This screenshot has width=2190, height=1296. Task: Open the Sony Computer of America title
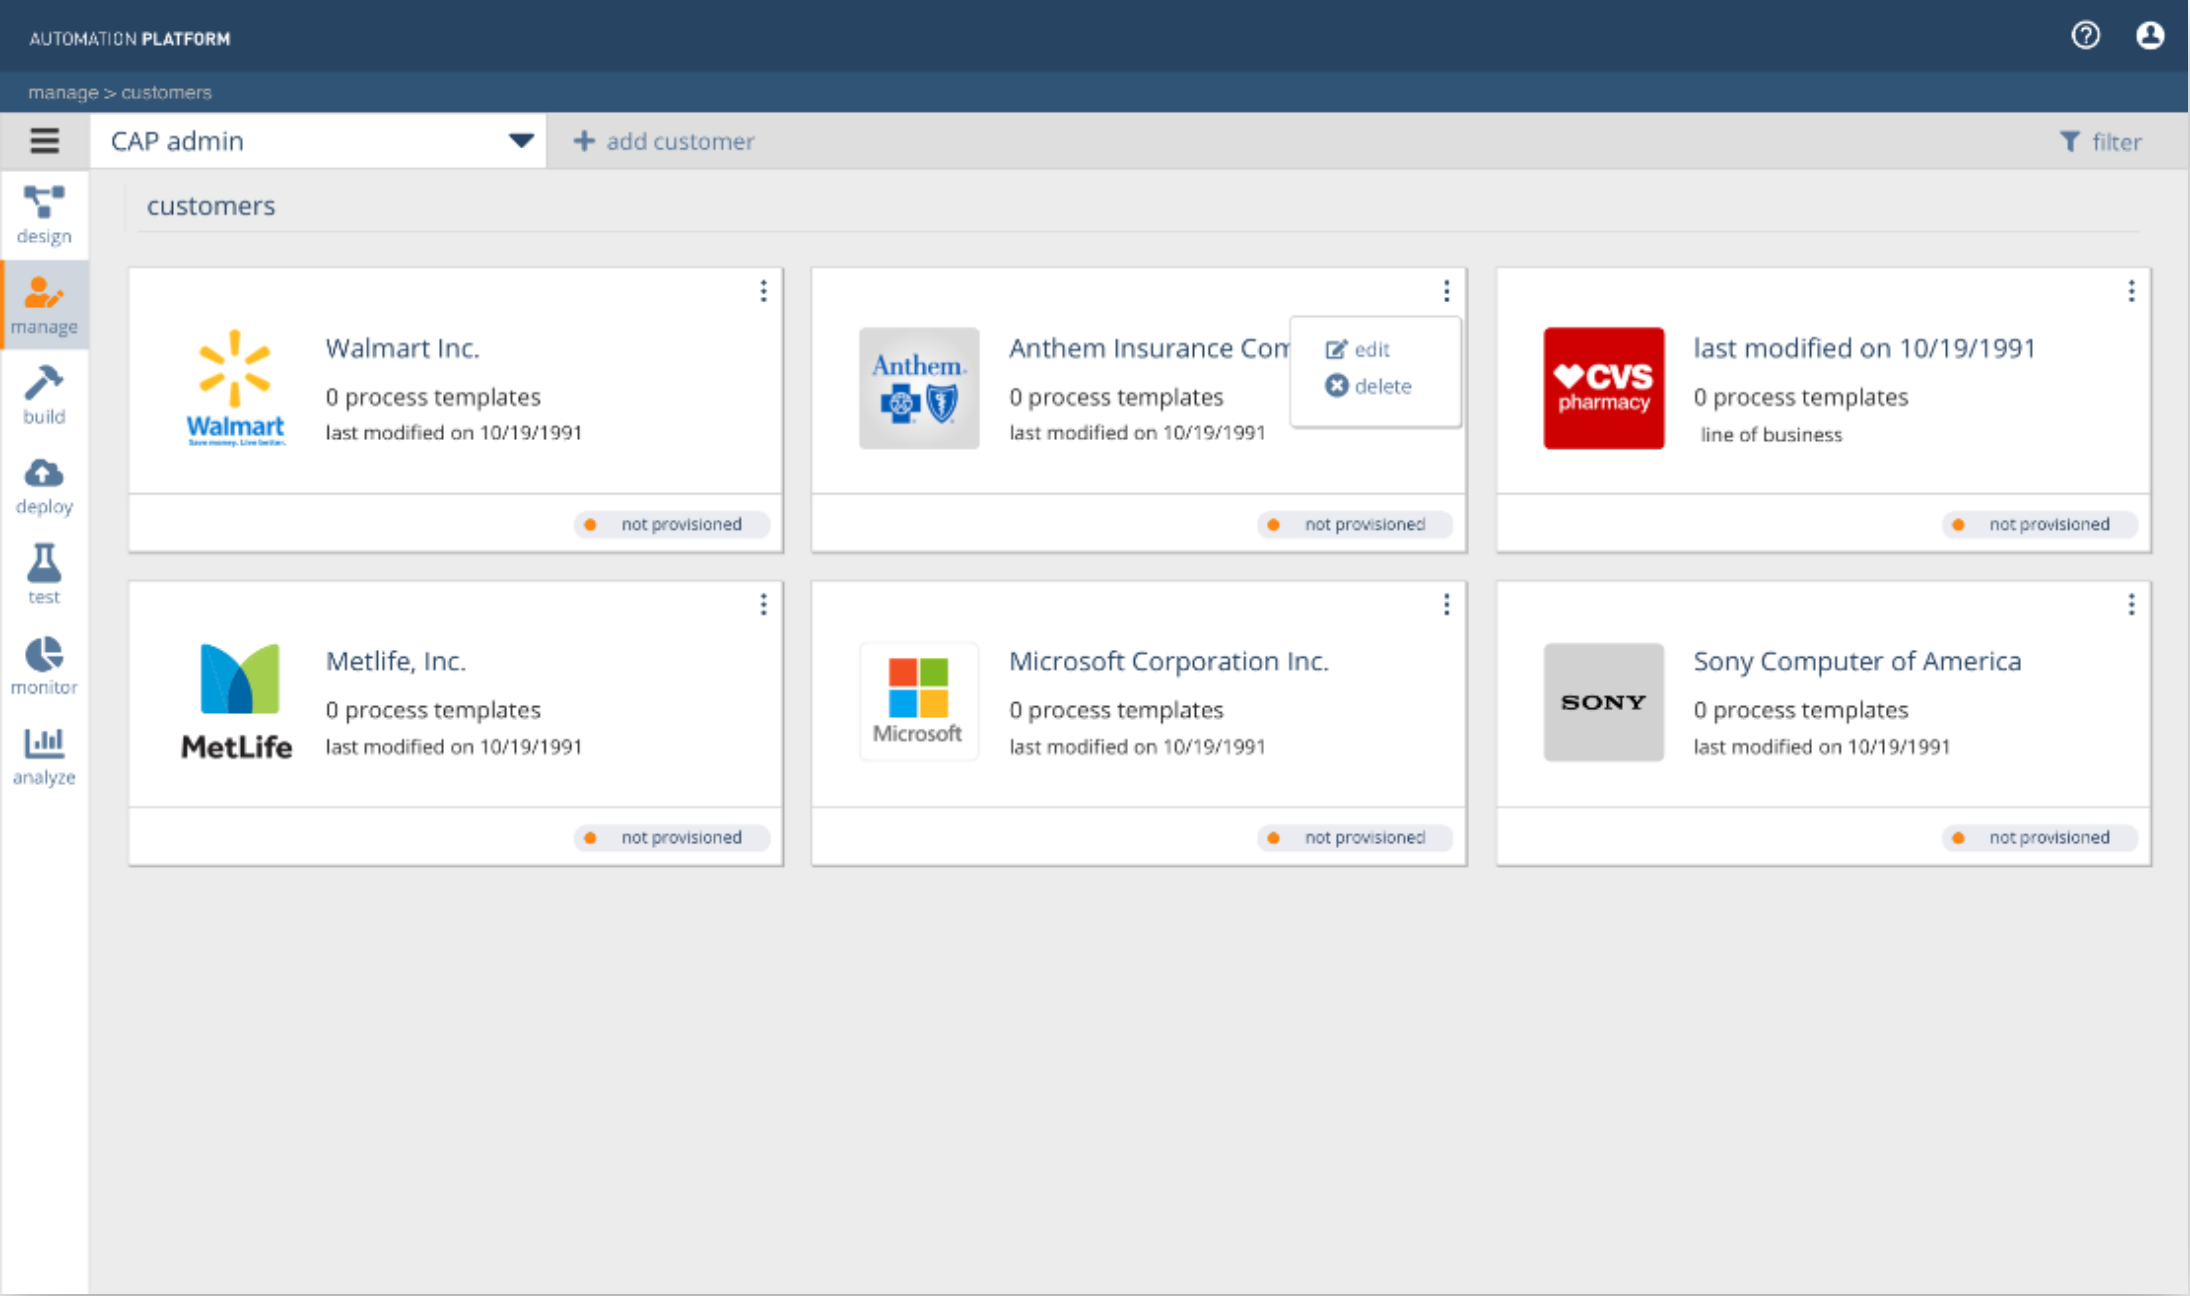point(1857,661)
